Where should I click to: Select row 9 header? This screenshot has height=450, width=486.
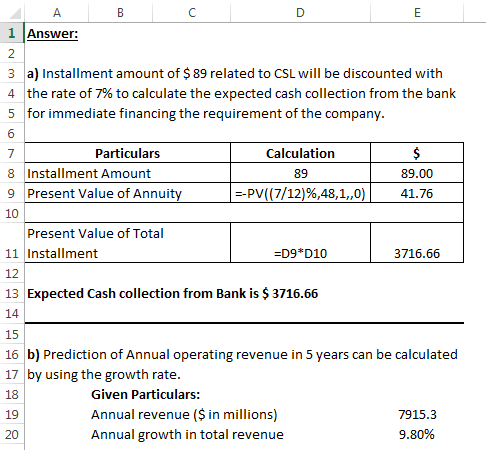click(12, 193)
